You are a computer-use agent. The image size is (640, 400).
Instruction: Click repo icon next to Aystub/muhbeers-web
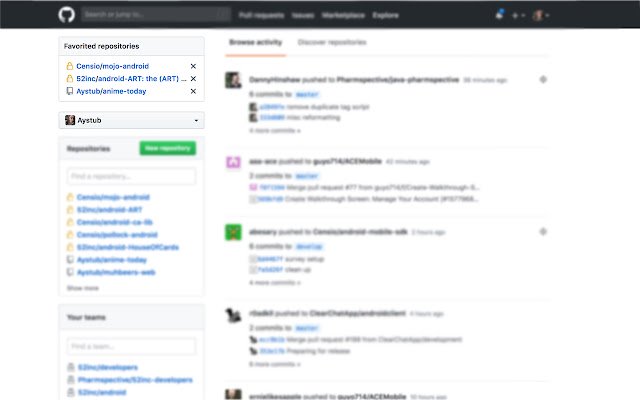pos(70,272)
